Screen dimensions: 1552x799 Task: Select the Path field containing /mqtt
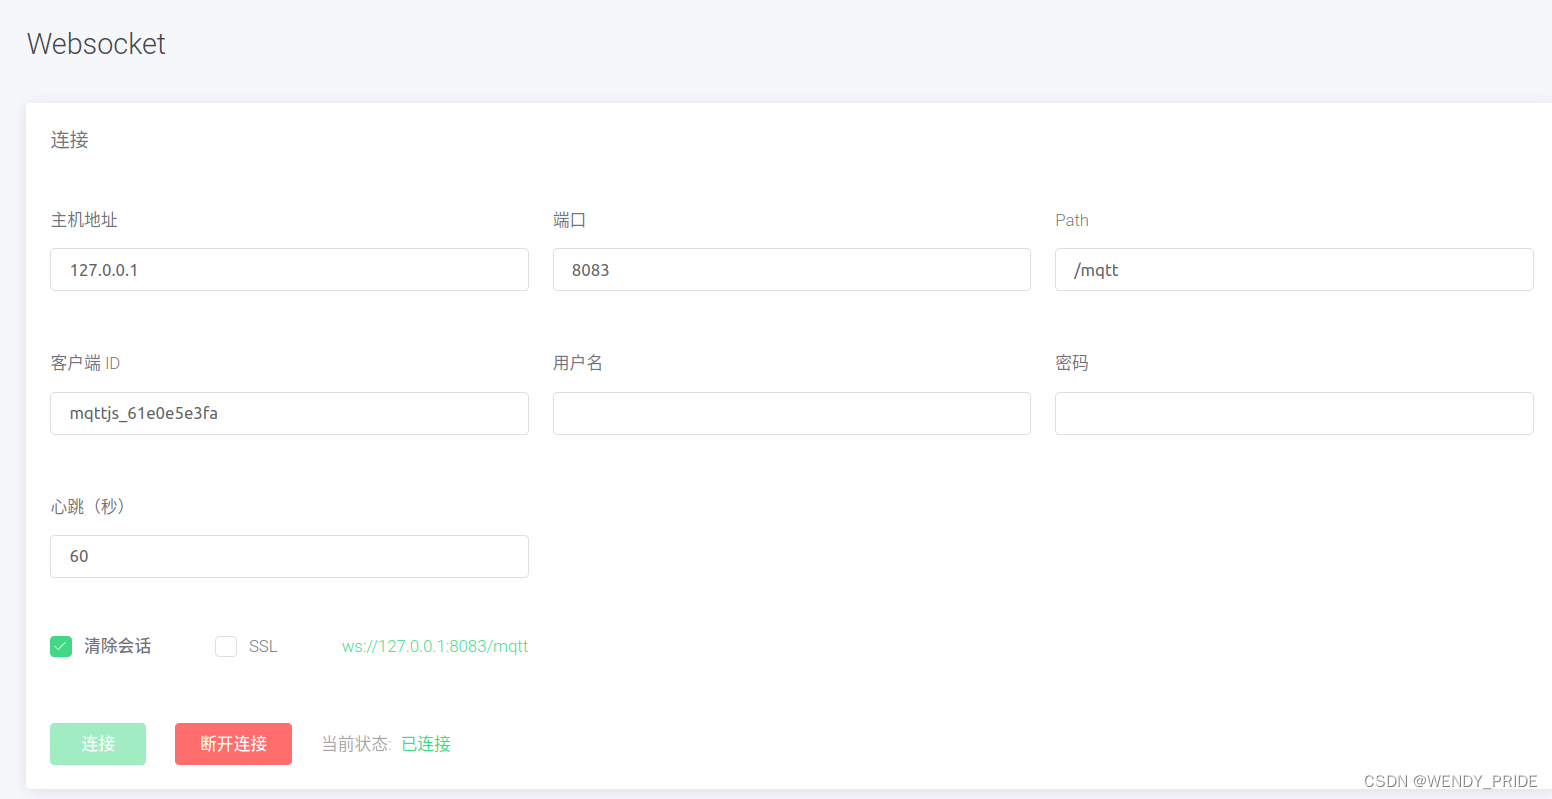point(1293,269)
